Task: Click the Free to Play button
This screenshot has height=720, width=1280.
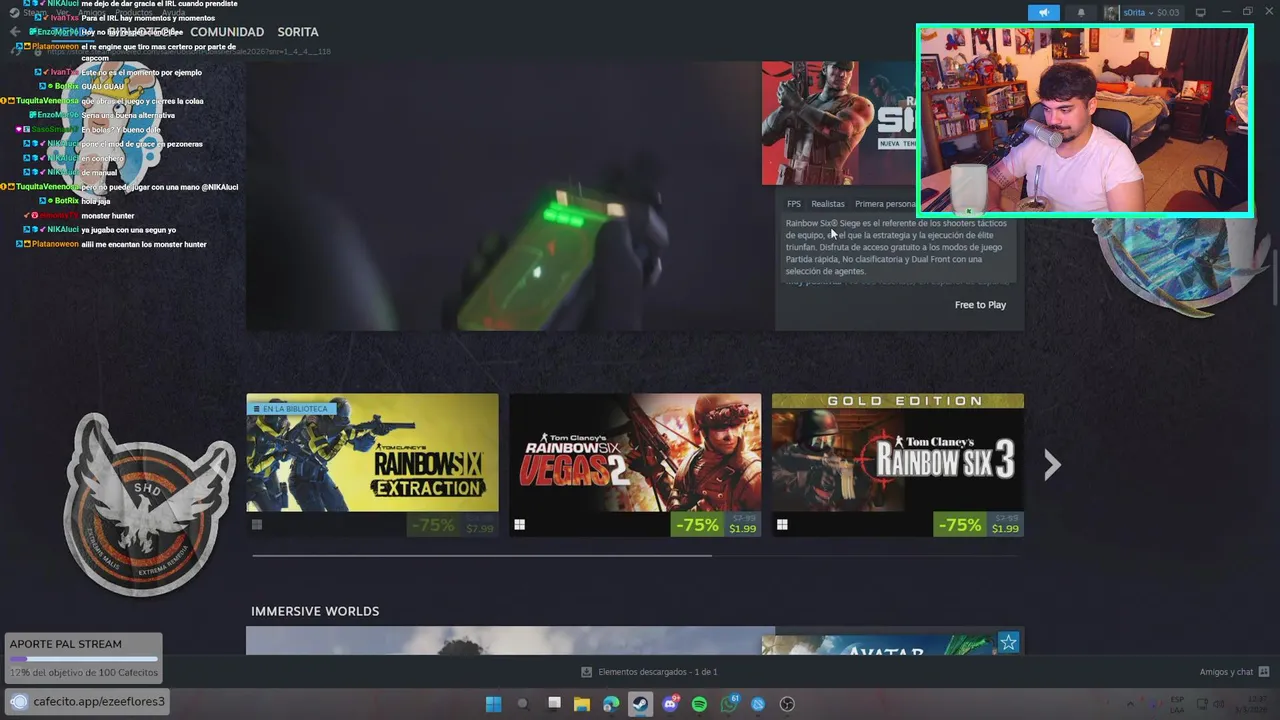Action: click(x=980, y=305)
